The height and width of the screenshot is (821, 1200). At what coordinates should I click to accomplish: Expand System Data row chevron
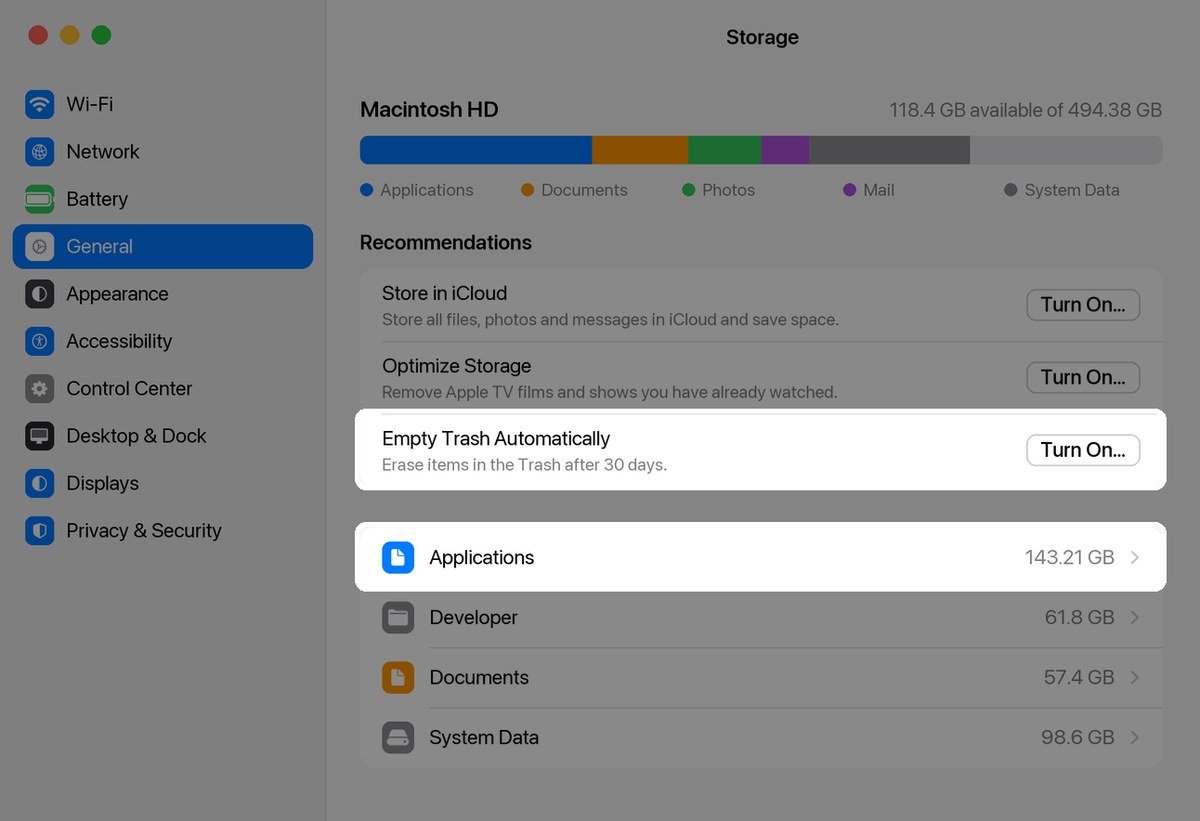[1135, 738]
